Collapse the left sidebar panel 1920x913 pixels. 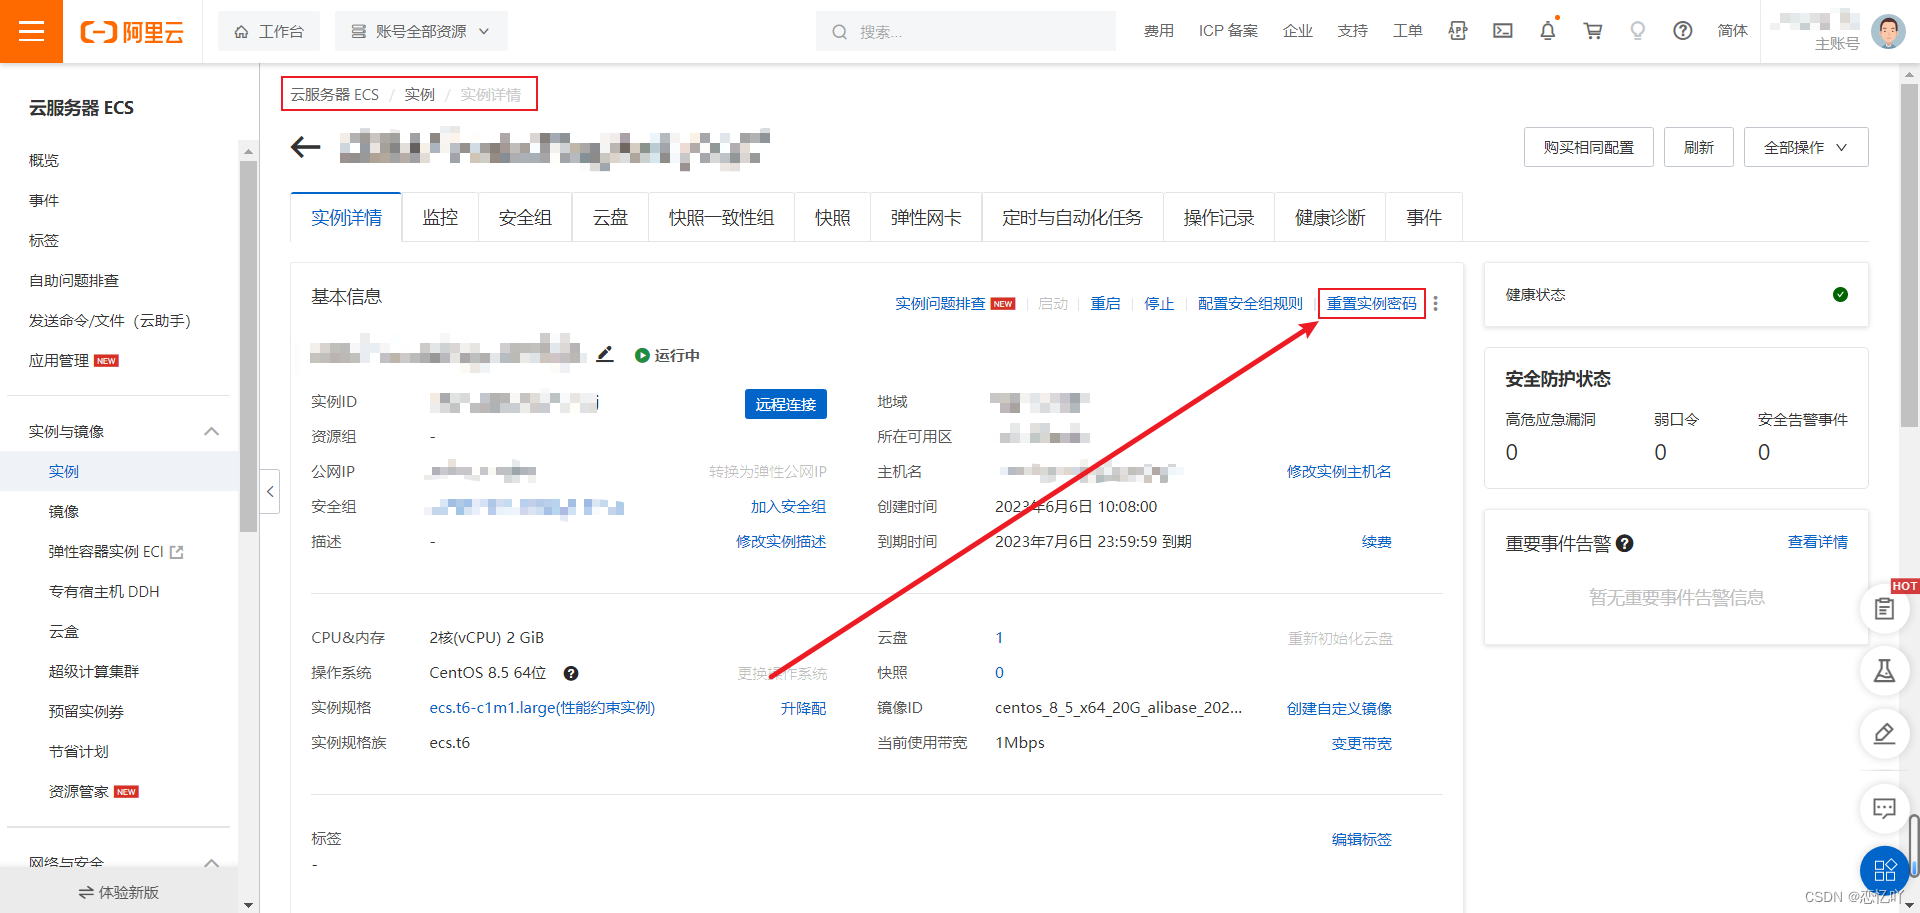click(x=270, y=491)
